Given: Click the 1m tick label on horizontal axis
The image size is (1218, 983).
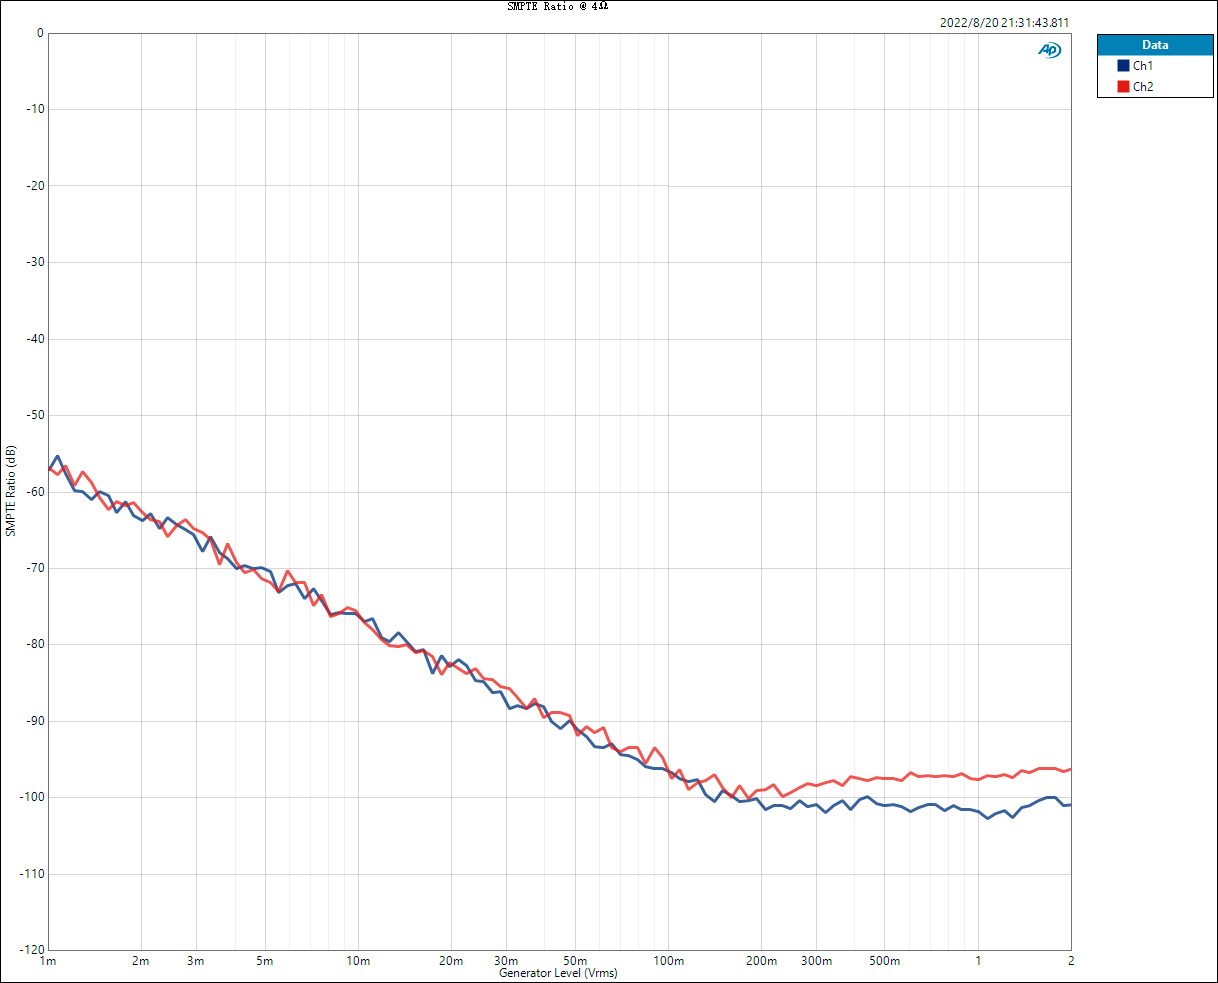Looking at the screenshot, I should tap(48, 962).
